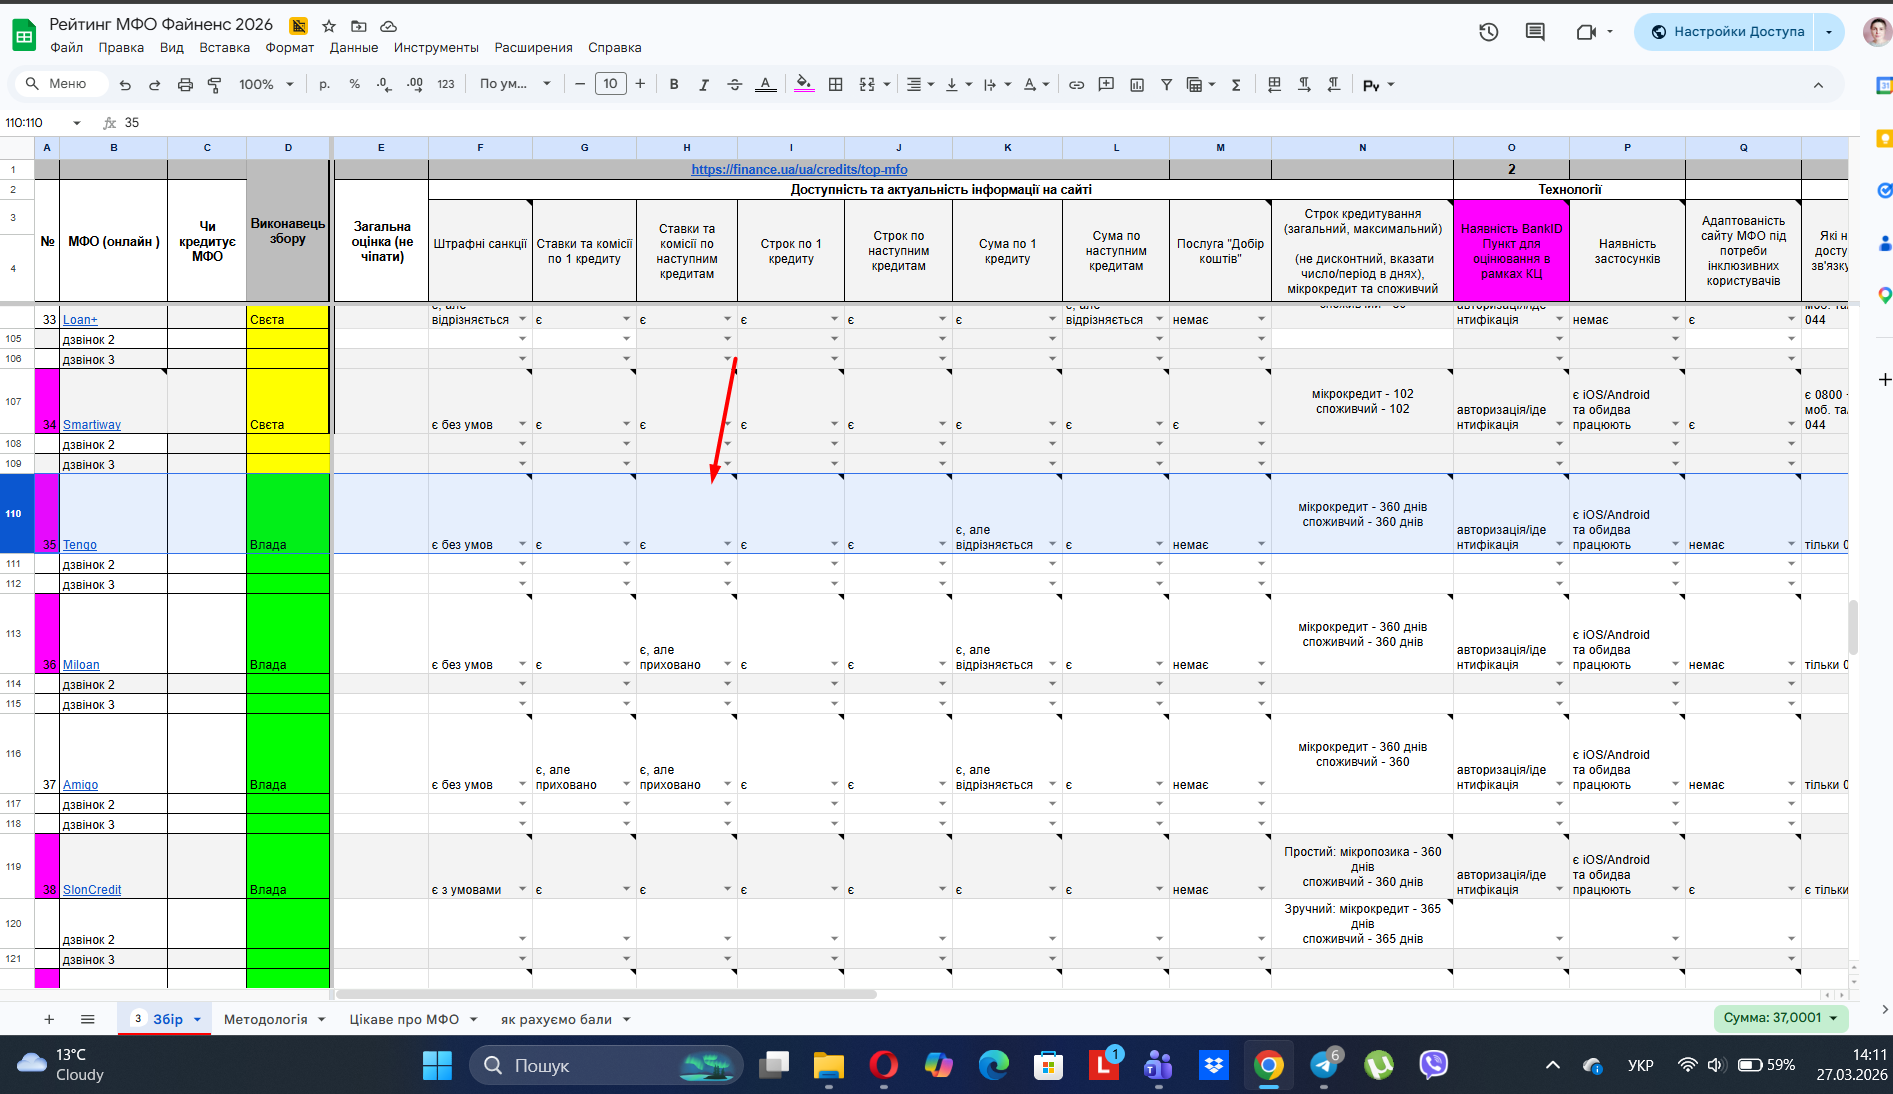Viewport: 1893px width, 1094px height.
Task: Toggle Italic formatting
Action: [704, 85]
